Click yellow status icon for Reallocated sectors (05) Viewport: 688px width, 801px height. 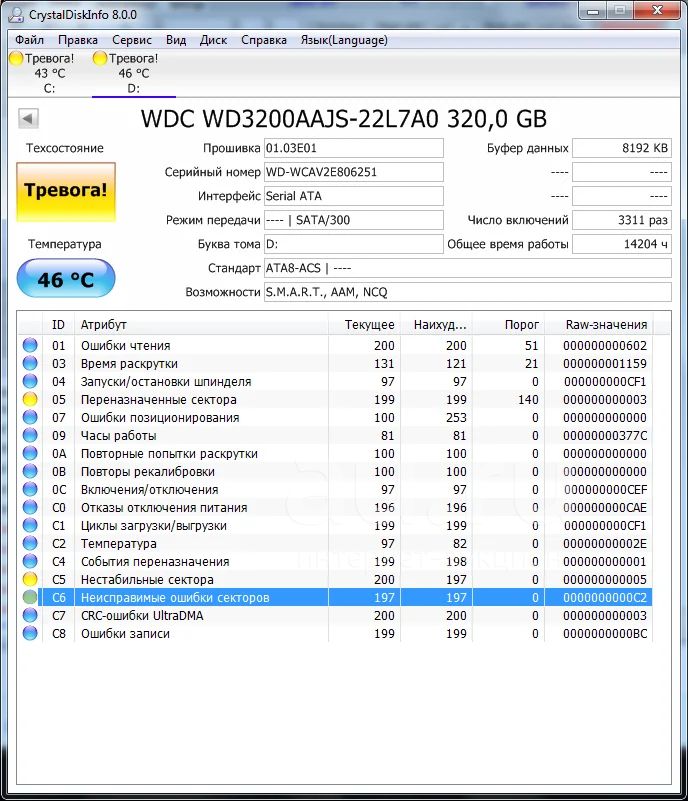(x=30, y=400)
